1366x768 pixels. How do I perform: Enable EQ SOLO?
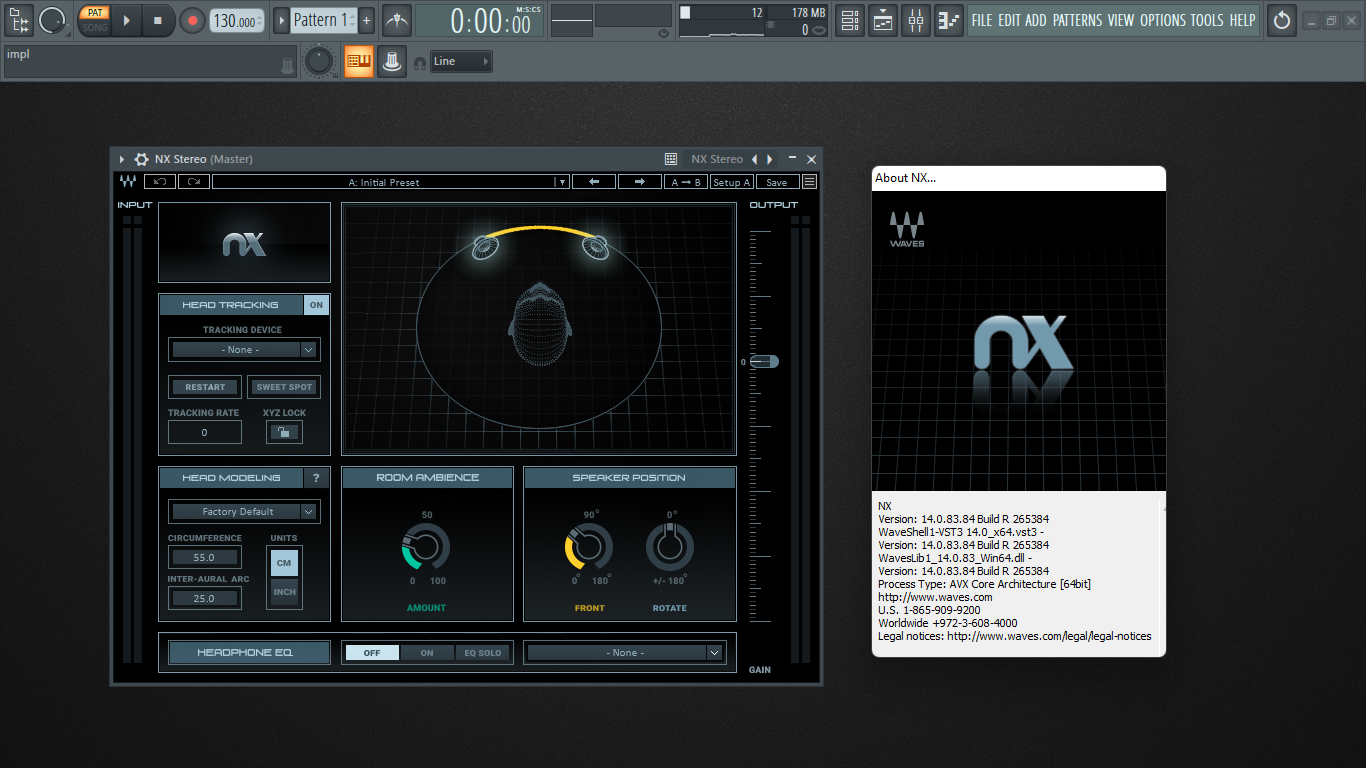click(x=483, y=653)
